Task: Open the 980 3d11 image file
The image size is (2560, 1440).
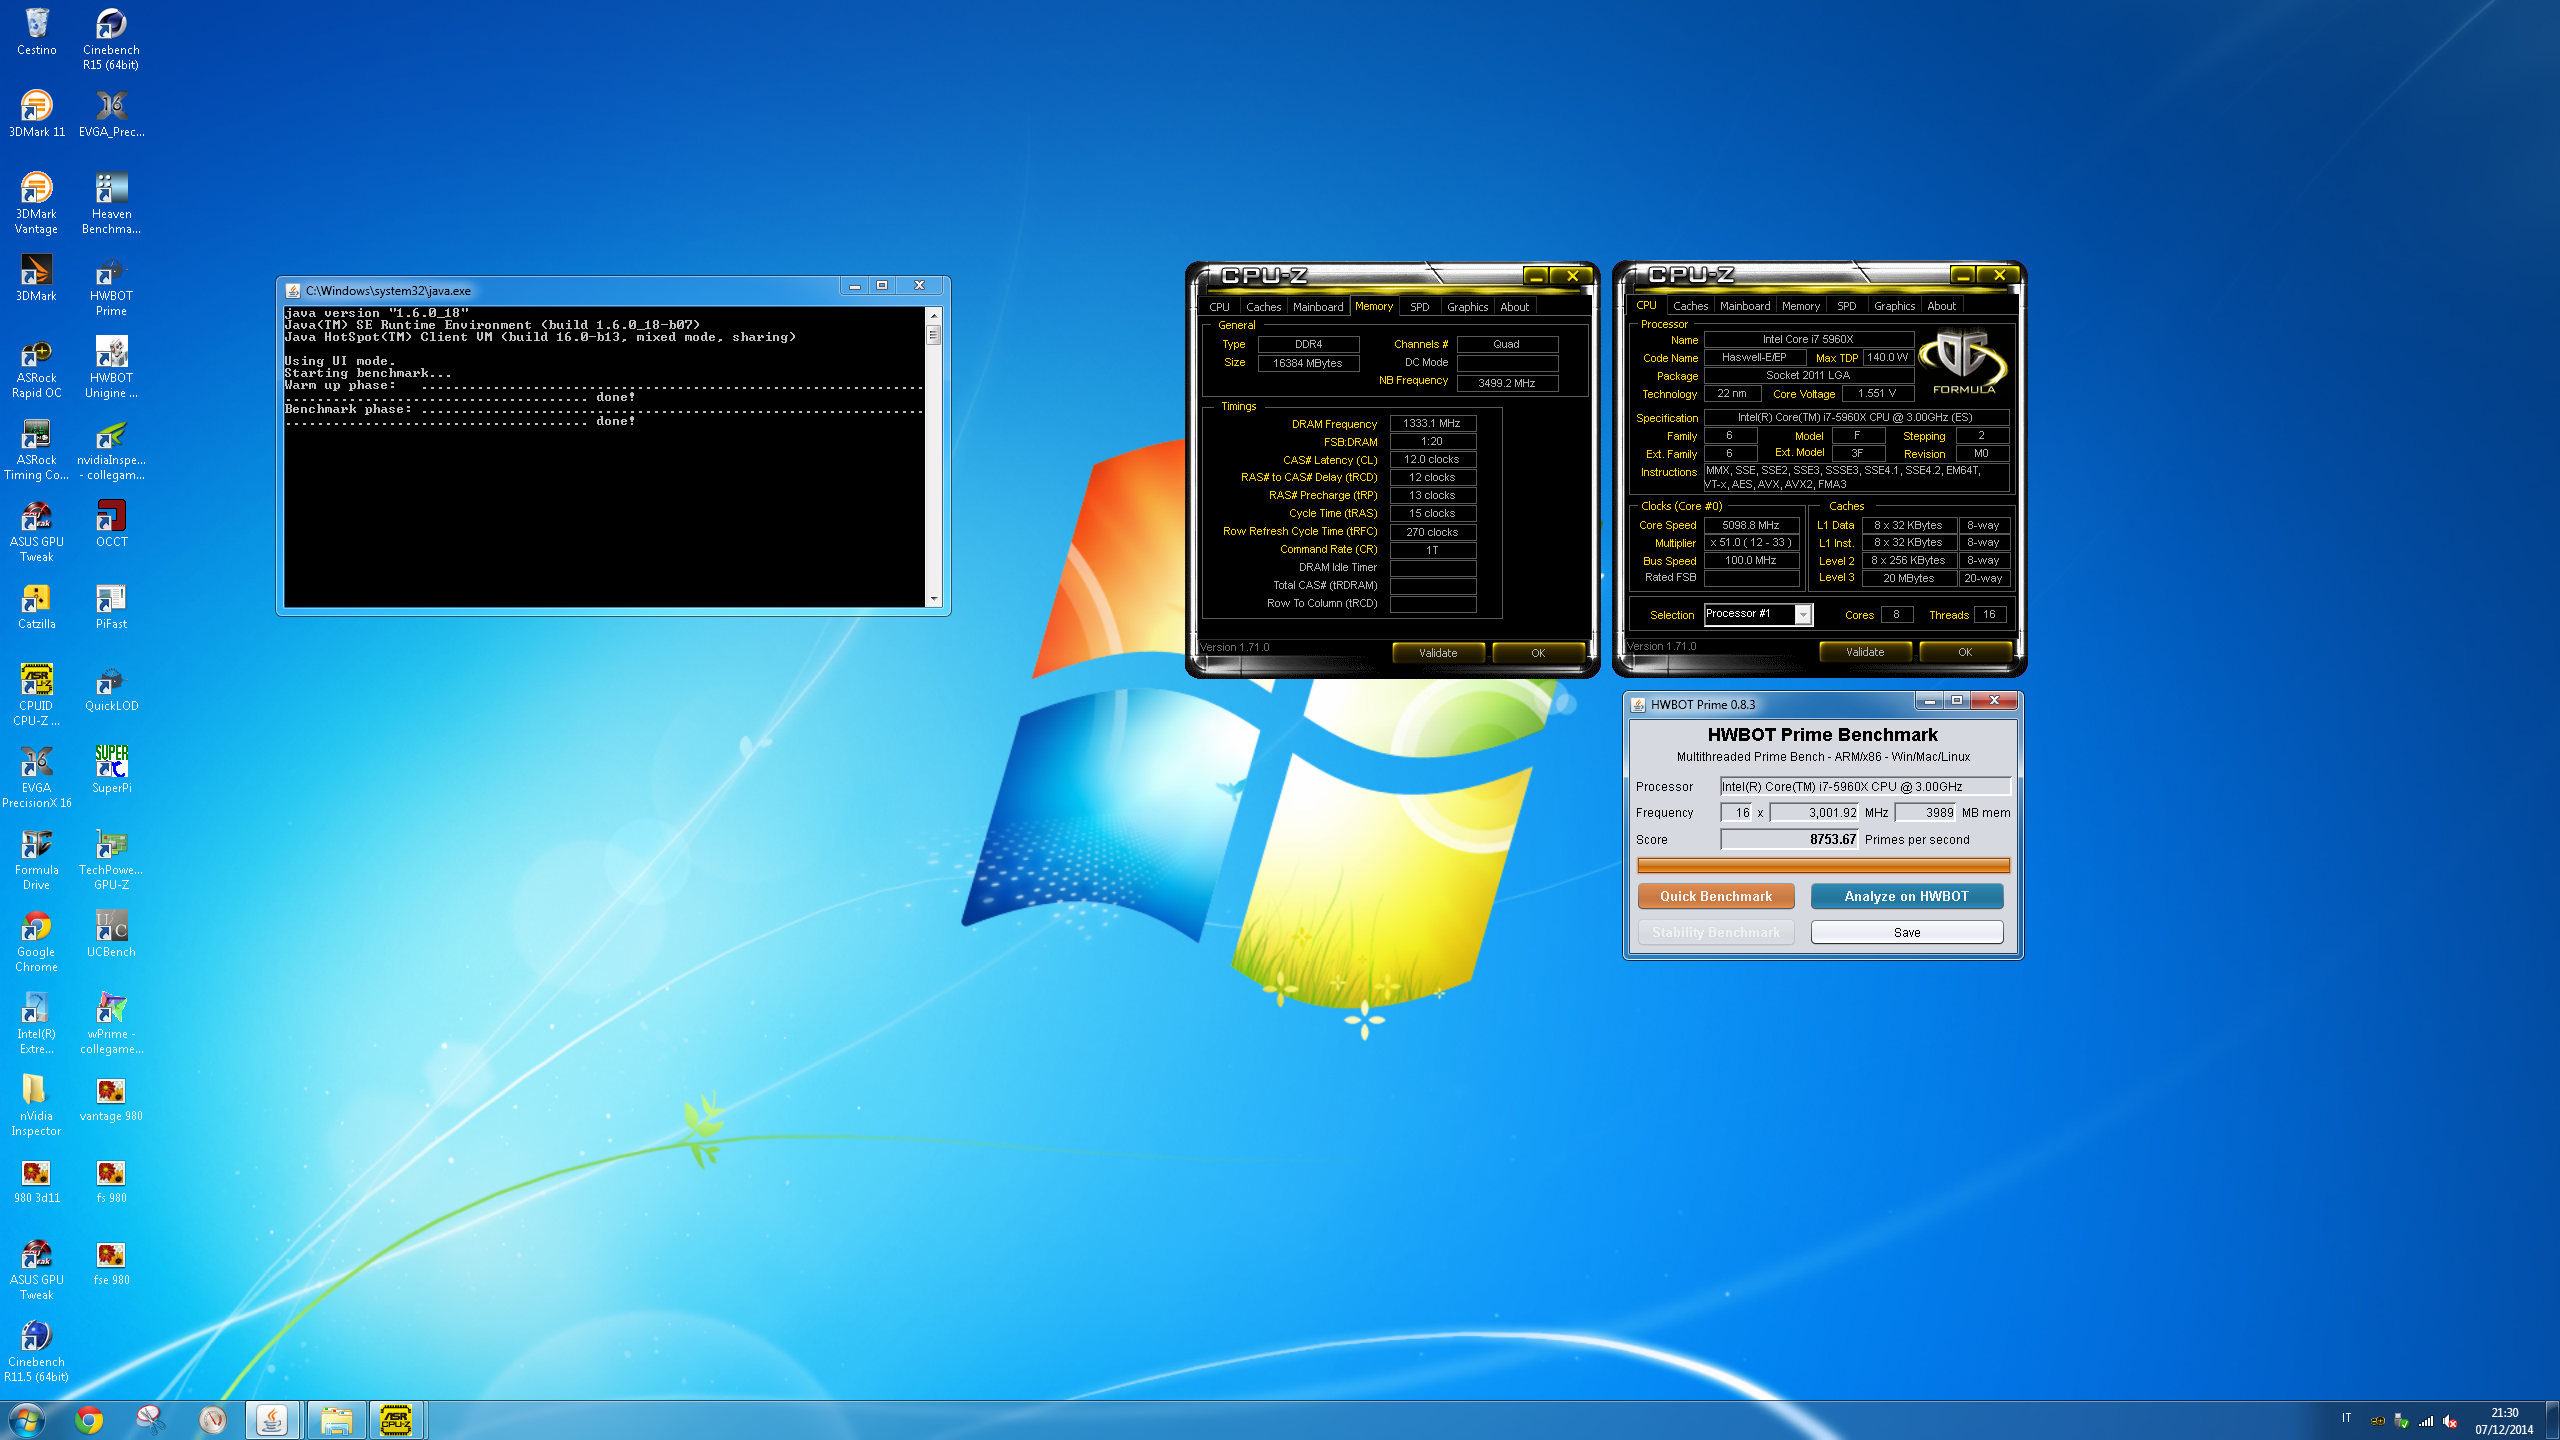Action: tap(36, 1180)
